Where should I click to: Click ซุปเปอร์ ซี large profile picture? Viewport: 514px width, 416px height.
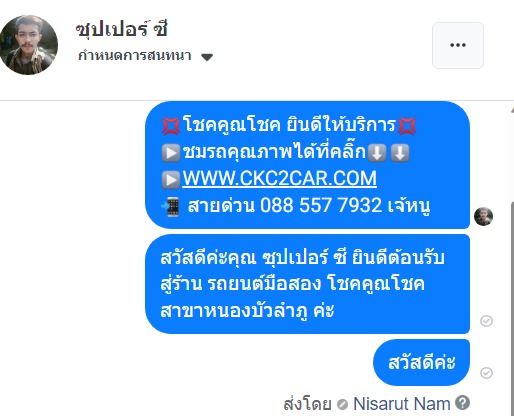28,45
